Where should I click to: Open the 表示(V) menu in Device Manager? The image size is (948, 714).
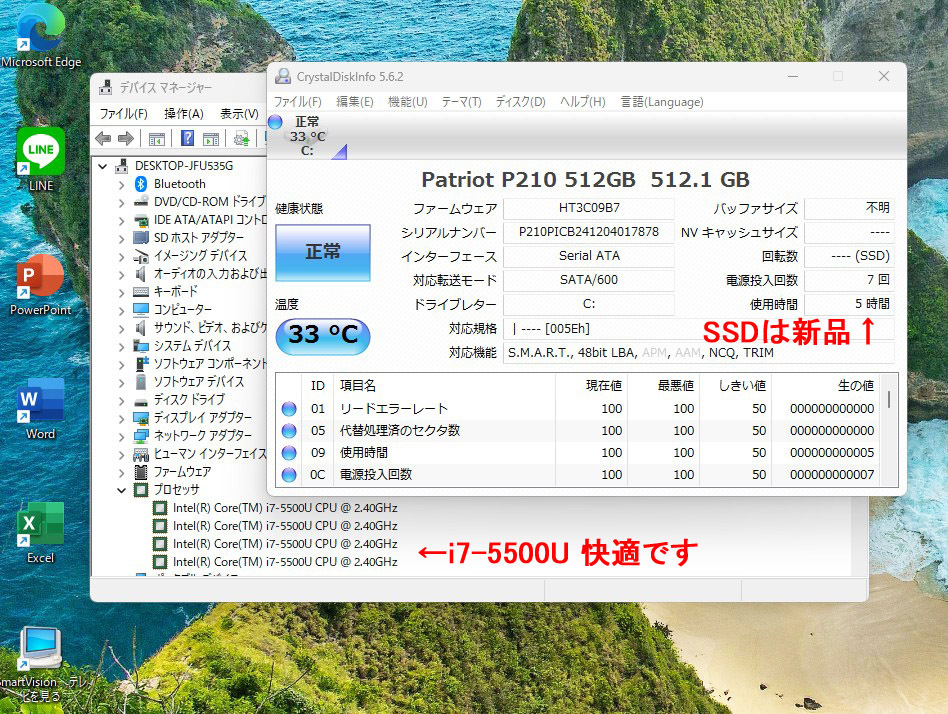point(239,114)
